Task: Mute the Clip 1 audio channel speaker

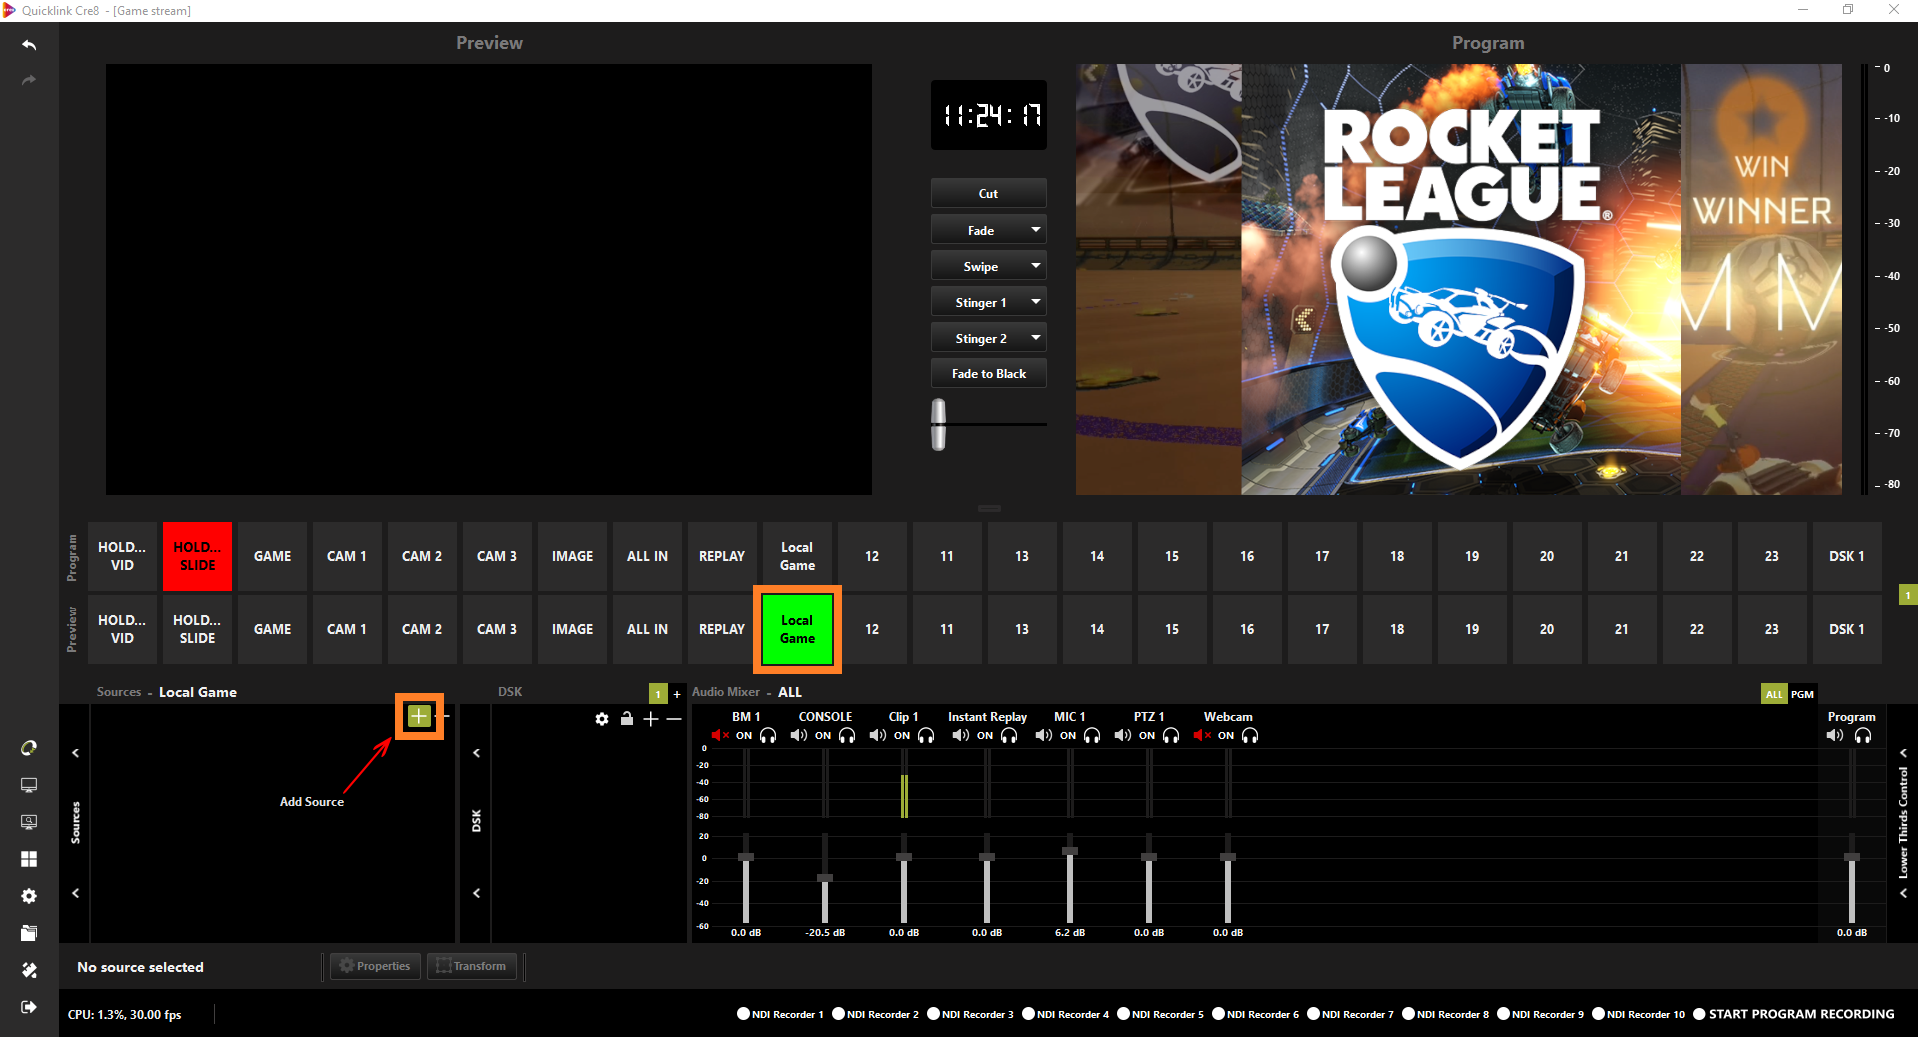Action: [877, 736]
